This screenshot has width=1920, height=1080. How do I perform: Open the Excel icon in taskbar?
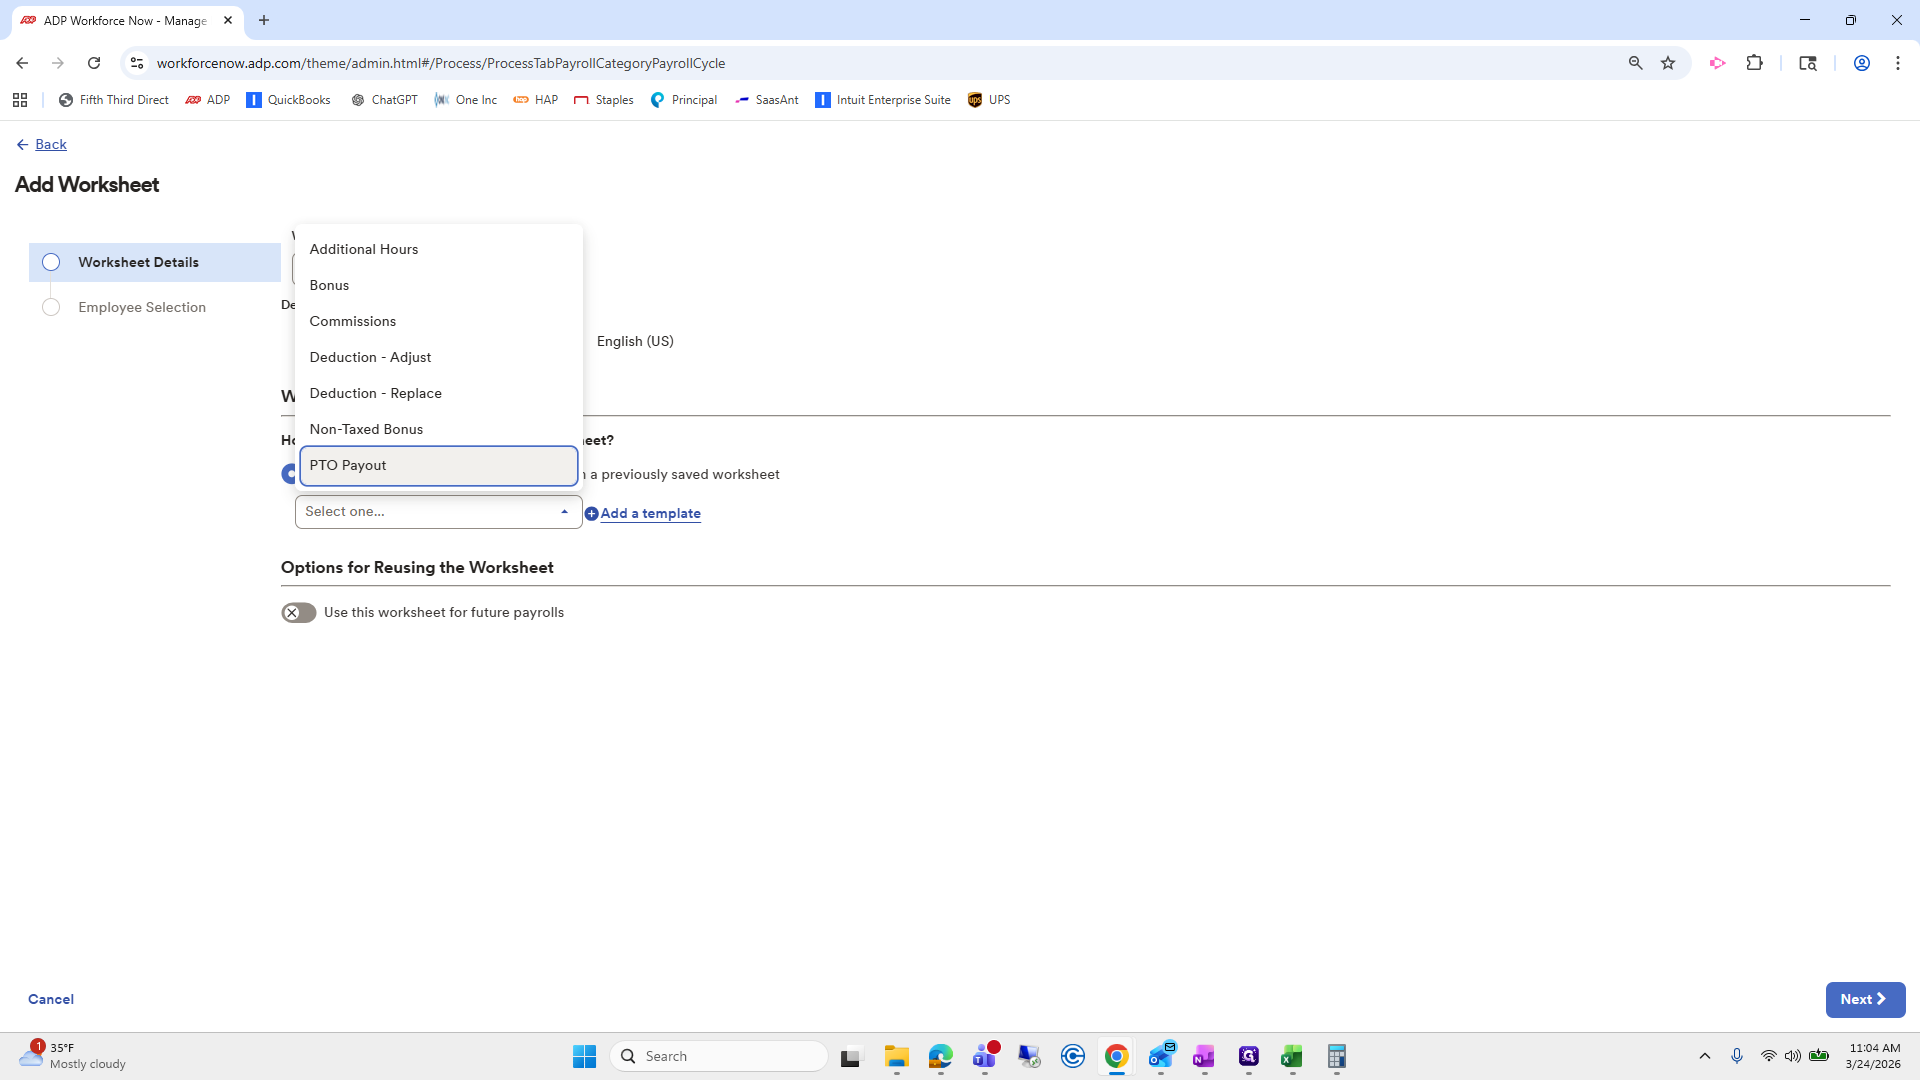[x=1292, y=1056]
